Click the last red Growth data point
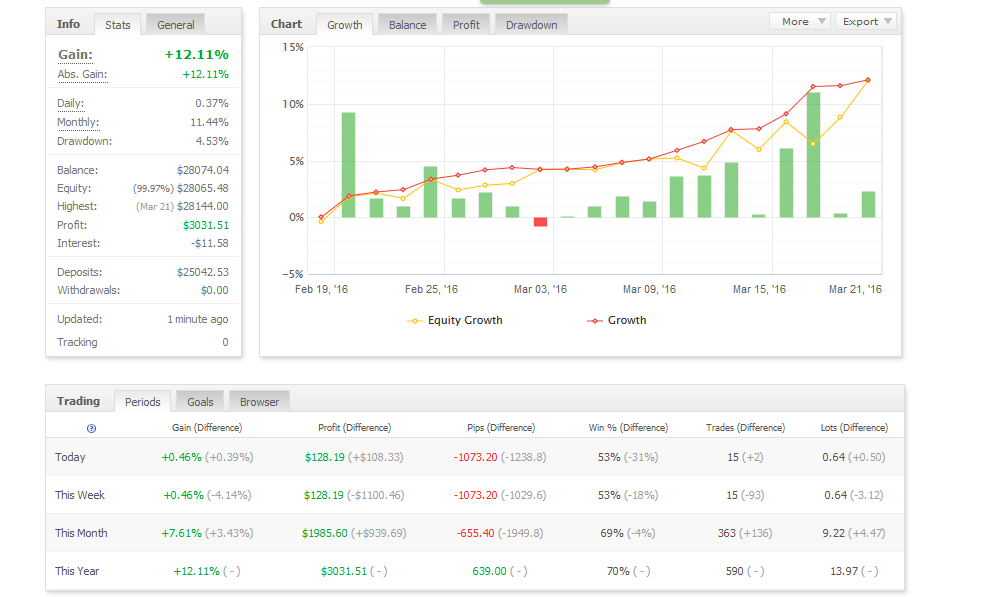This screenshot has height=597, width=988. tap(868, 80)
